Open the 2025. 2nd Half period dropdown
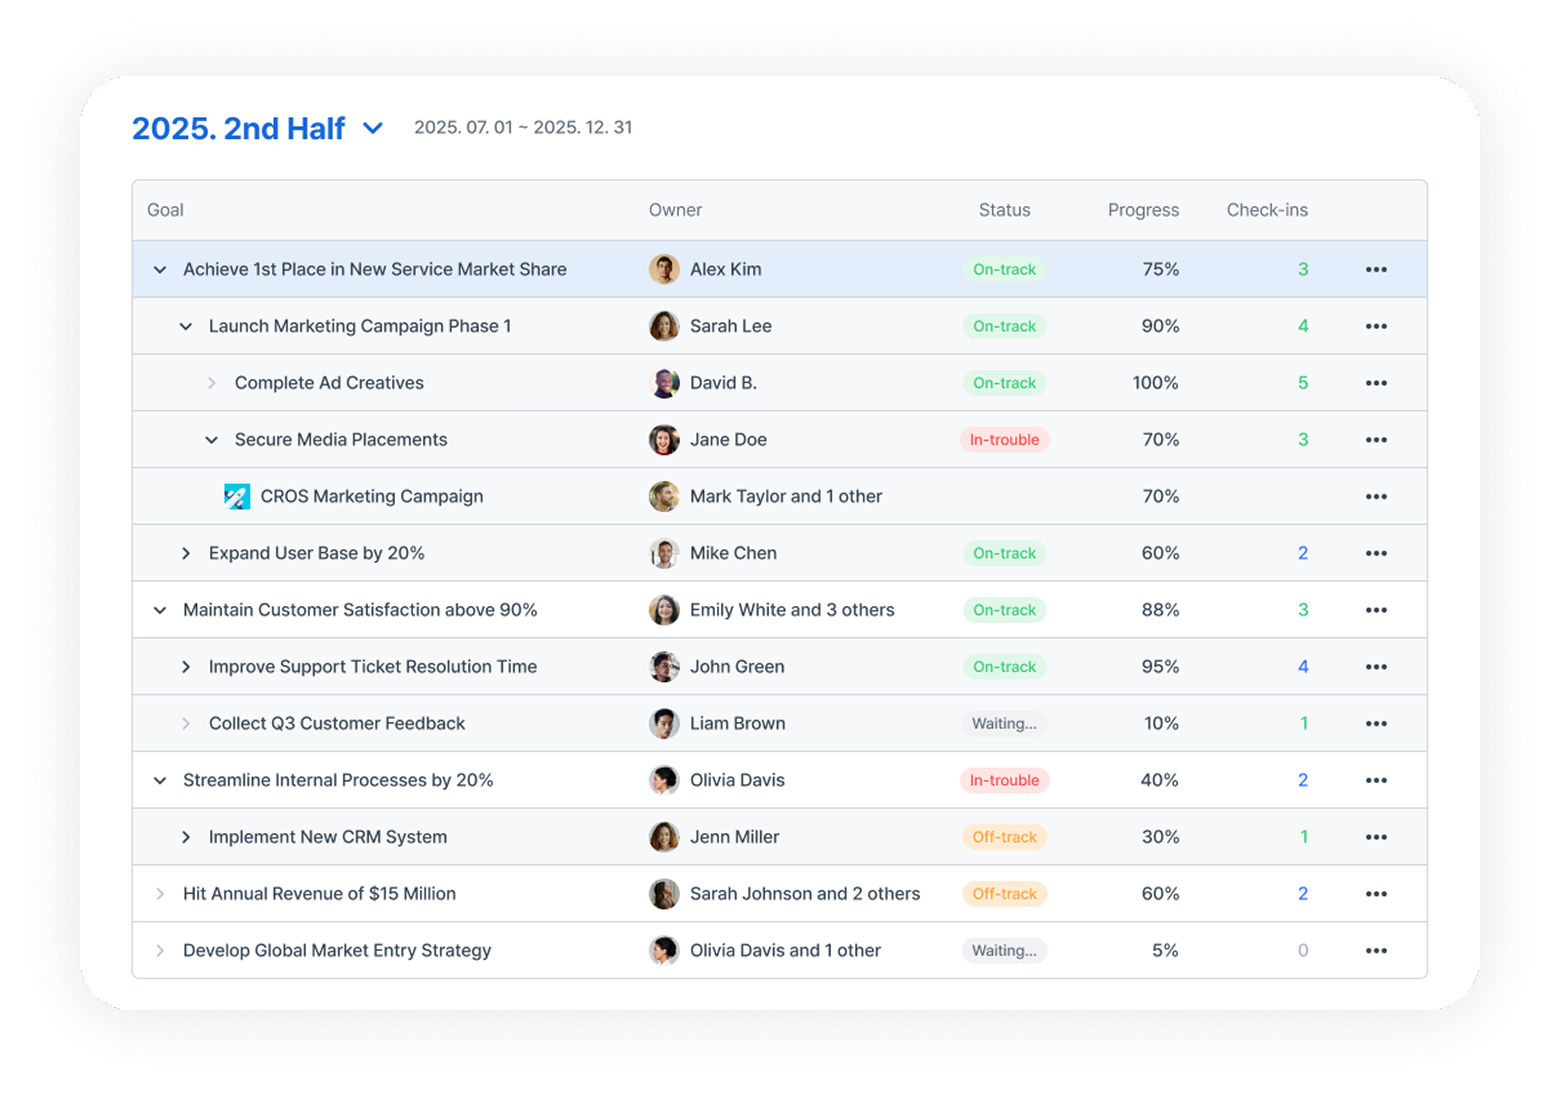This screenshot has width=1560, height=1094. click(x=373, y=128)
